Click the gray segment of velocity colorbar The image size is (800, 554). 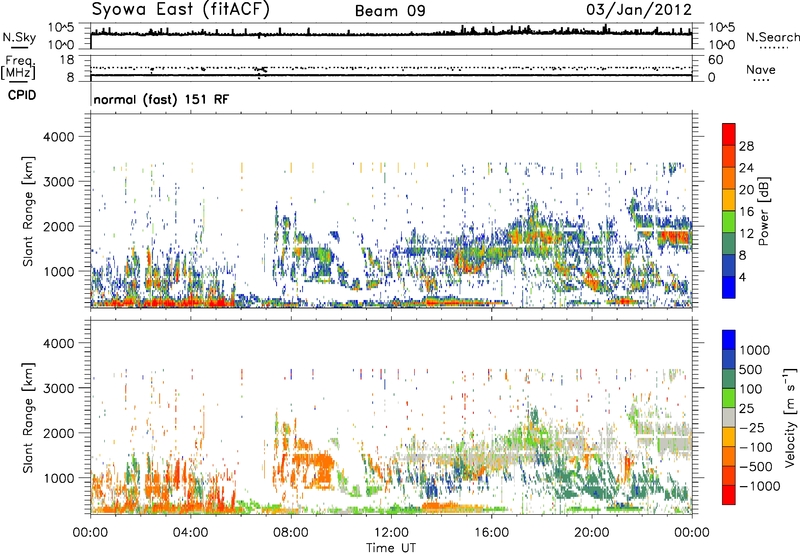tap(729, 418)
